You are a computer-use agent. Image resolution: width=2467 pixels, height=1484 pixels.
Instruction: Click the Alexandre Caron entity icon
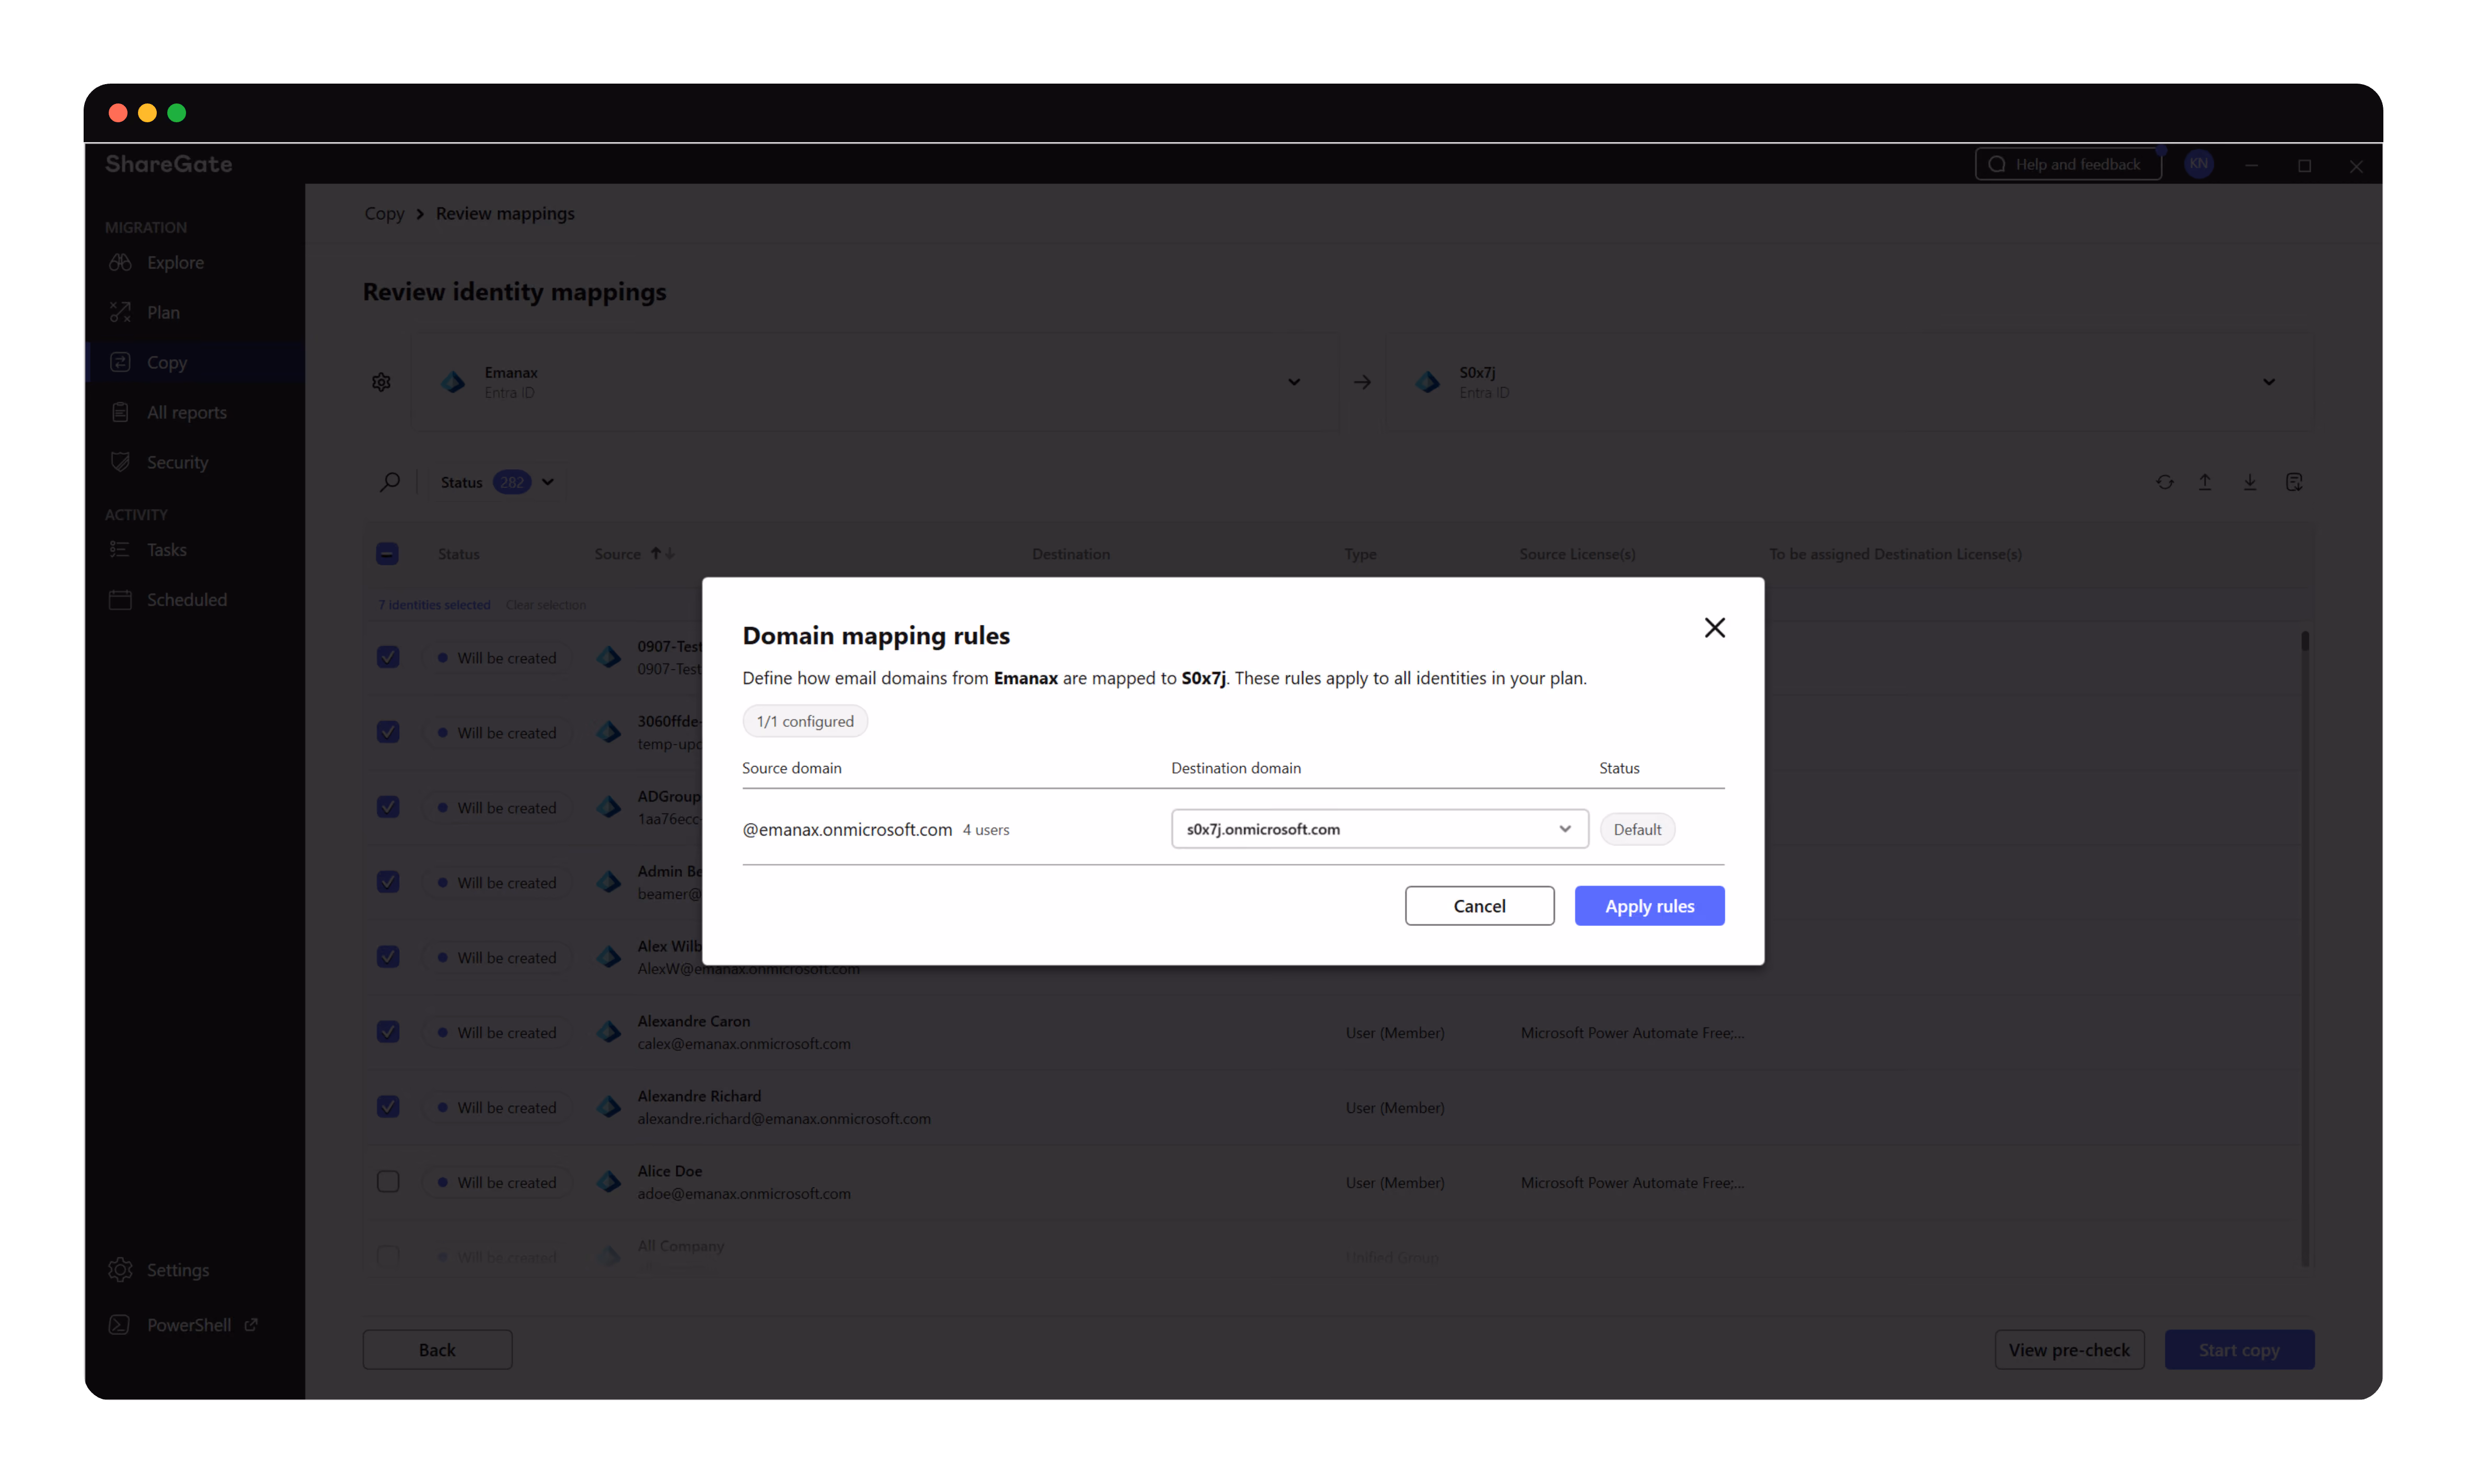coord(609,1032)
